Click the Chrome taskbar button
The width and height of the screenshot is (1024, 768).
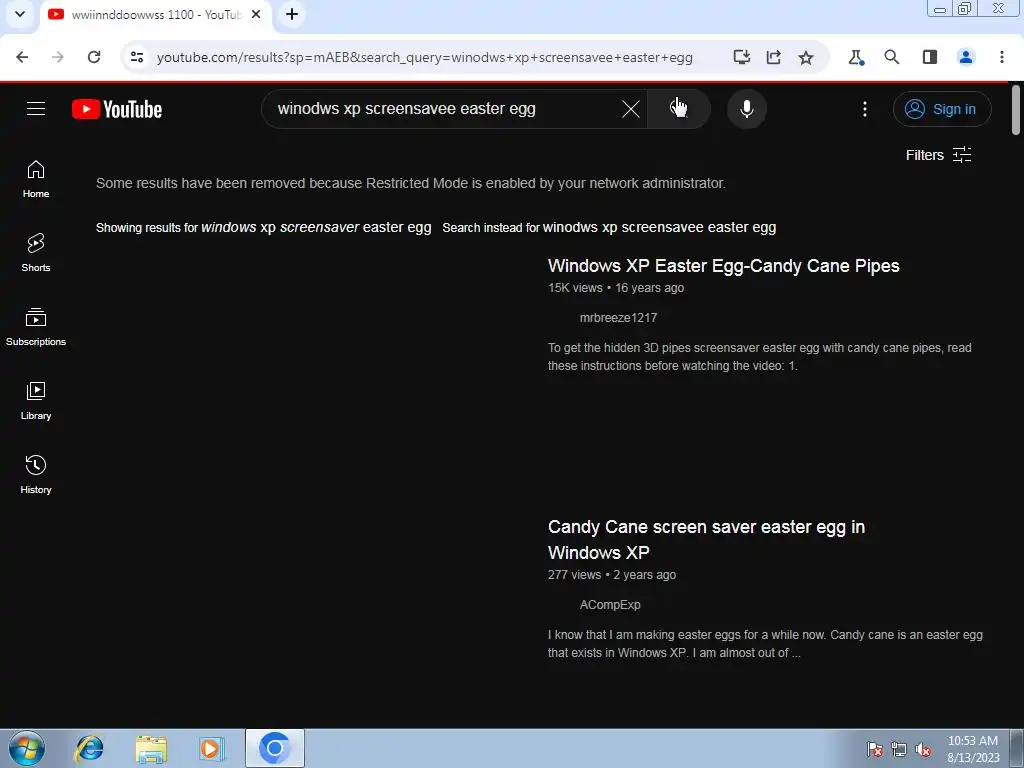(x=275, y=748)
